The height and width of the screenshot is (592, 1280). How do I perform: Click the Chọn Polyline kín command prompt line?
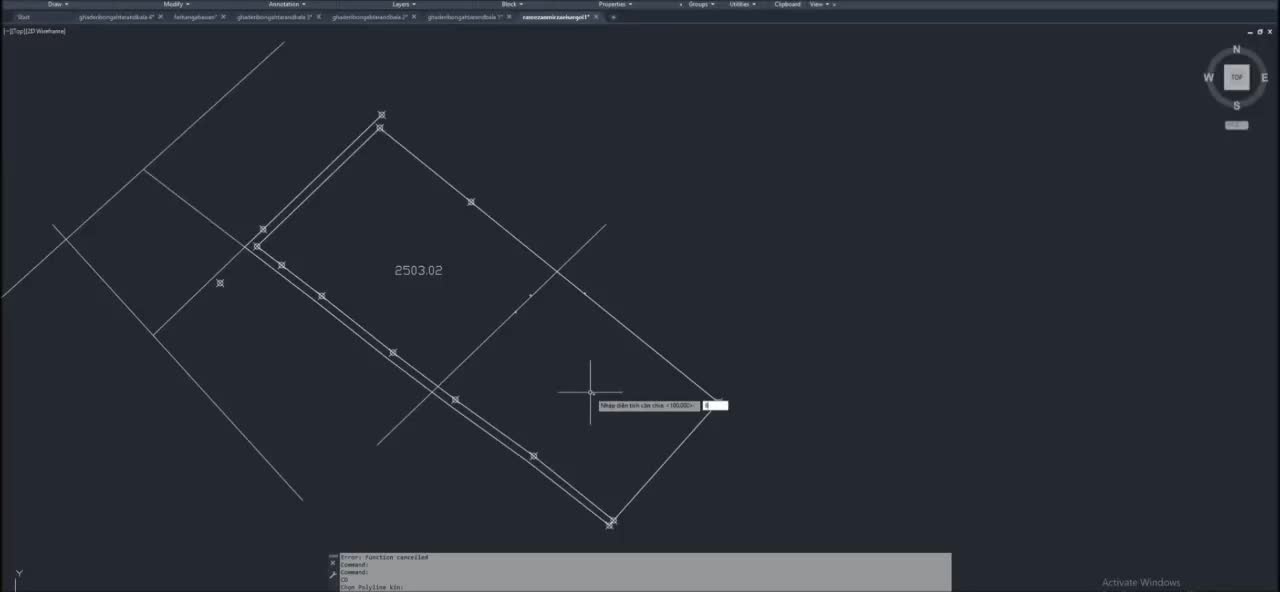[x=372, y=587]
